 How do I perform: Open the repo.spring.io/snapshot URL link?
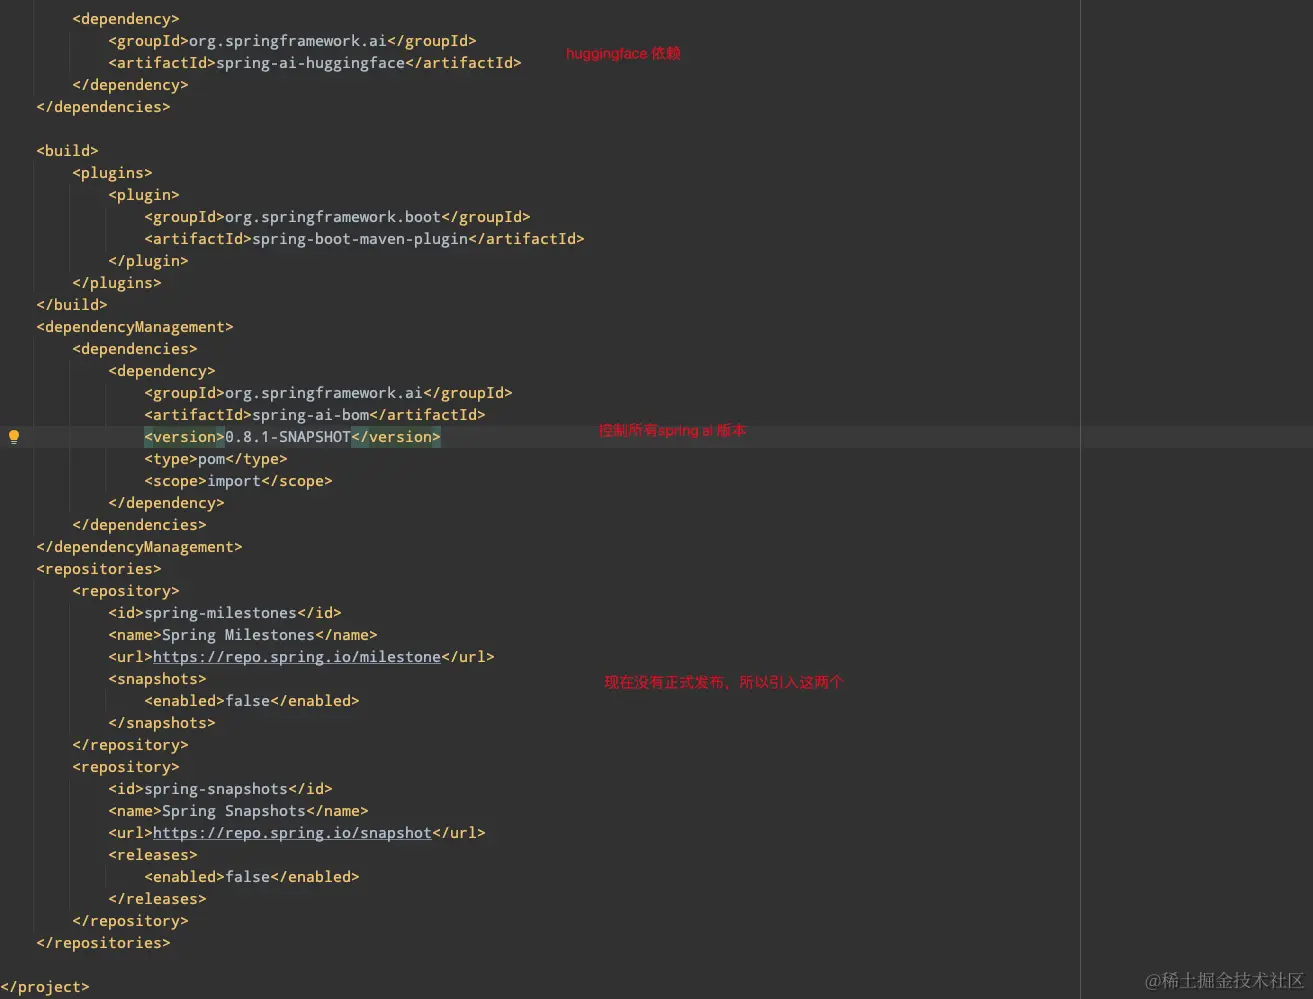coord(292,833)
